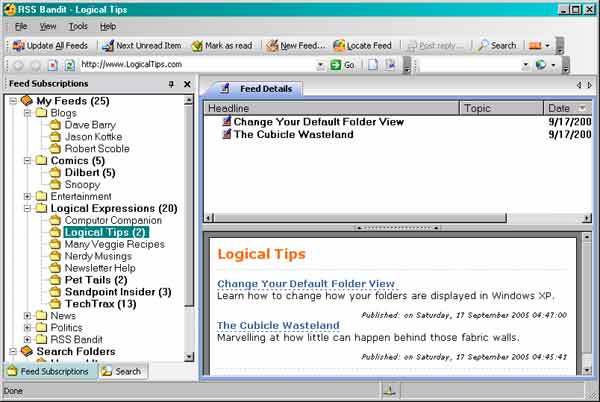Click the browser forward arrow icon
The width and height of the screenshot is (600, 402).
35,65
